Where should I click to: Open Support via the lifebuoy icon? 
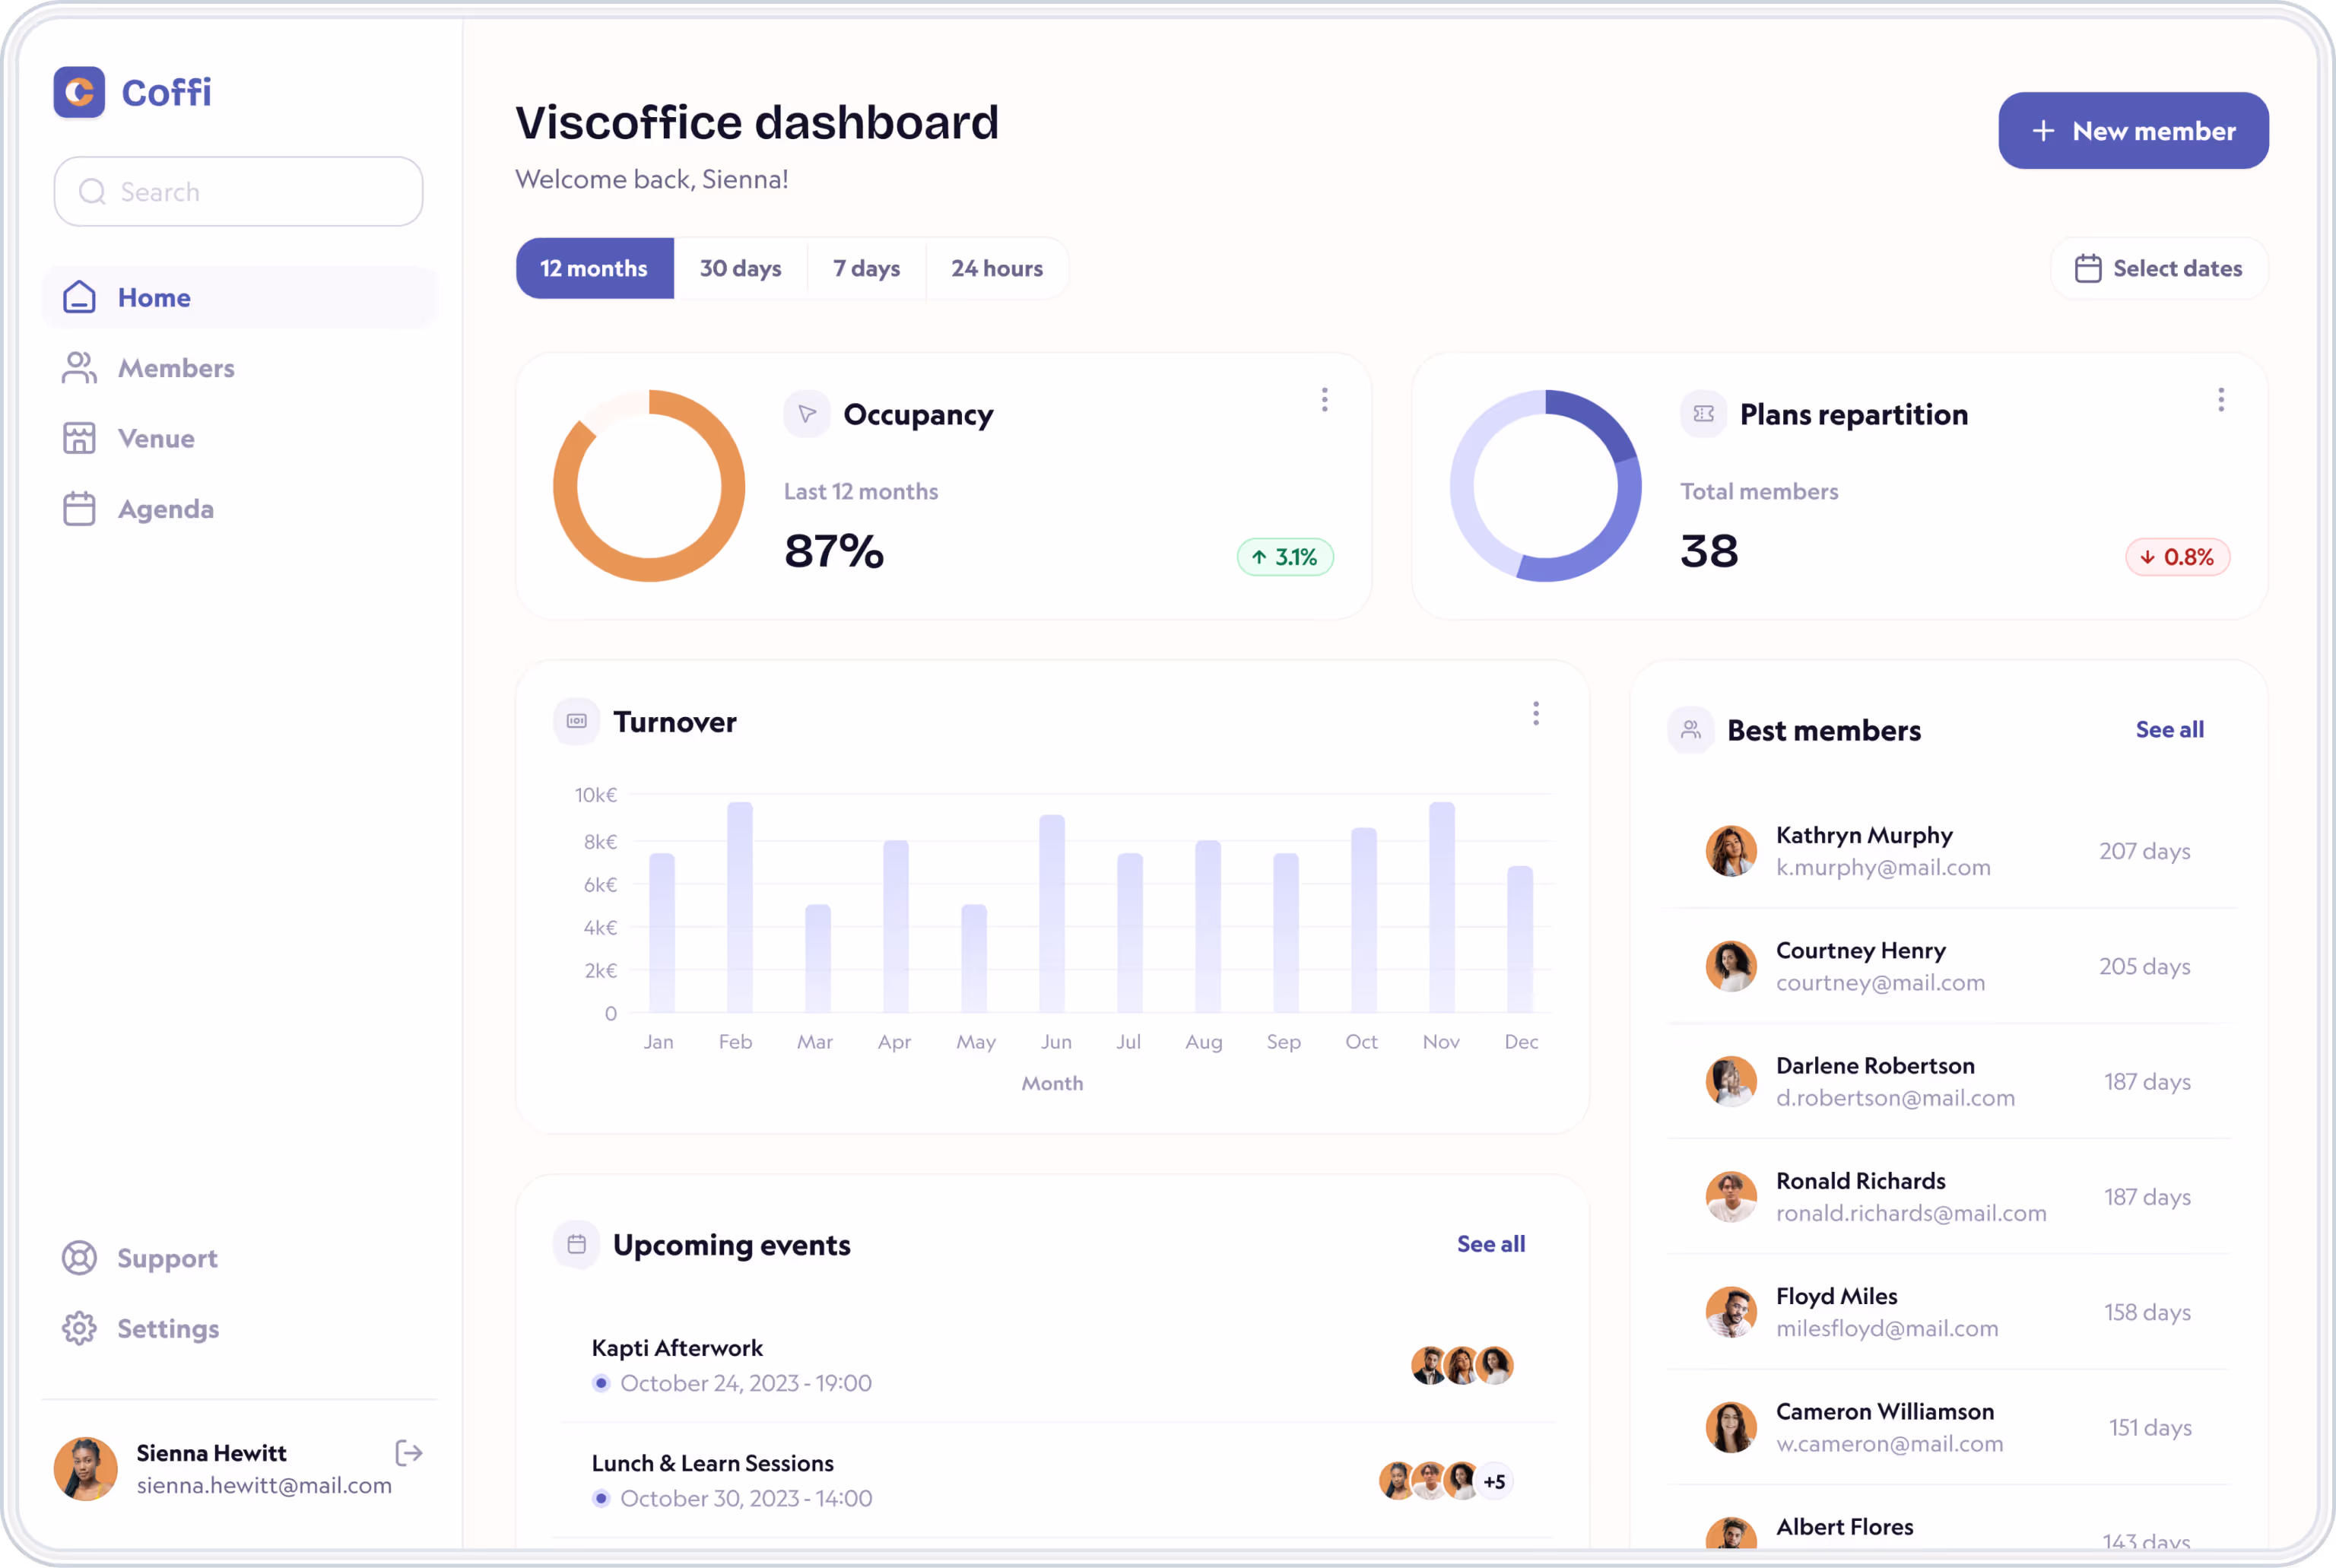[79, 1258]
